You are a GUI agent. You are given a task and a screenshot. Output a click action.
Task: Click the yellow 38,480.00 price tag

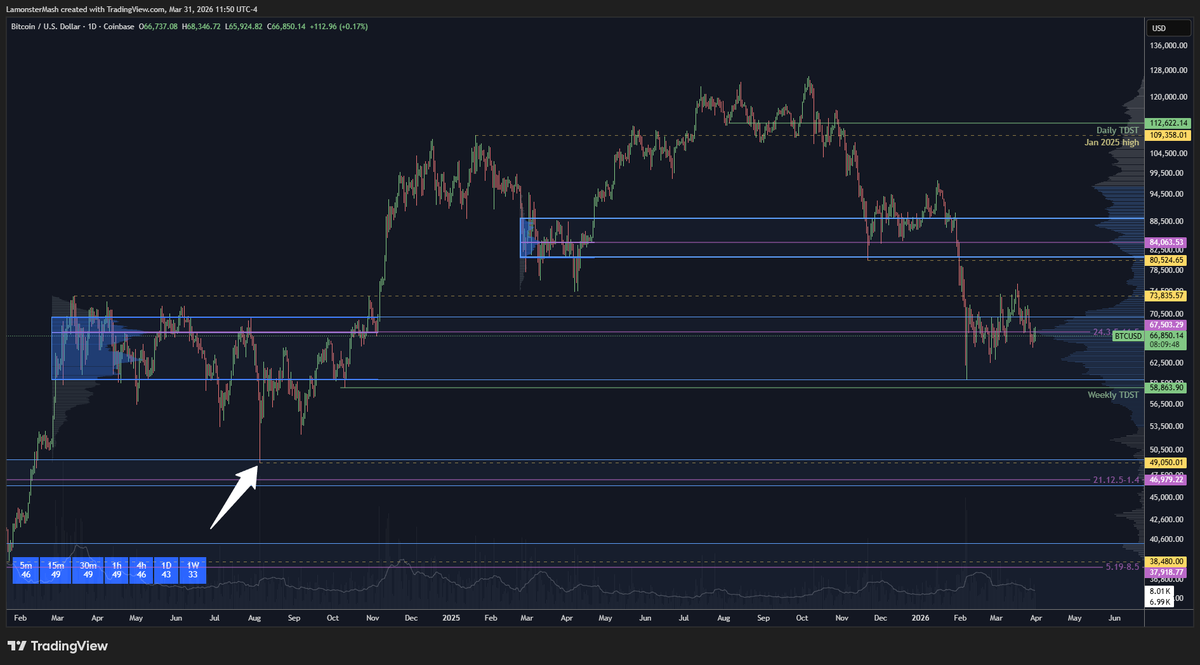pos(1166,561)
